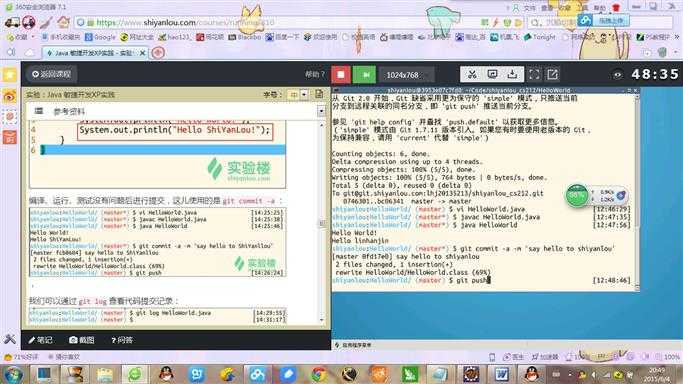Click the 48:35 countdown timer
683x384 pixels.
point(655,74)
